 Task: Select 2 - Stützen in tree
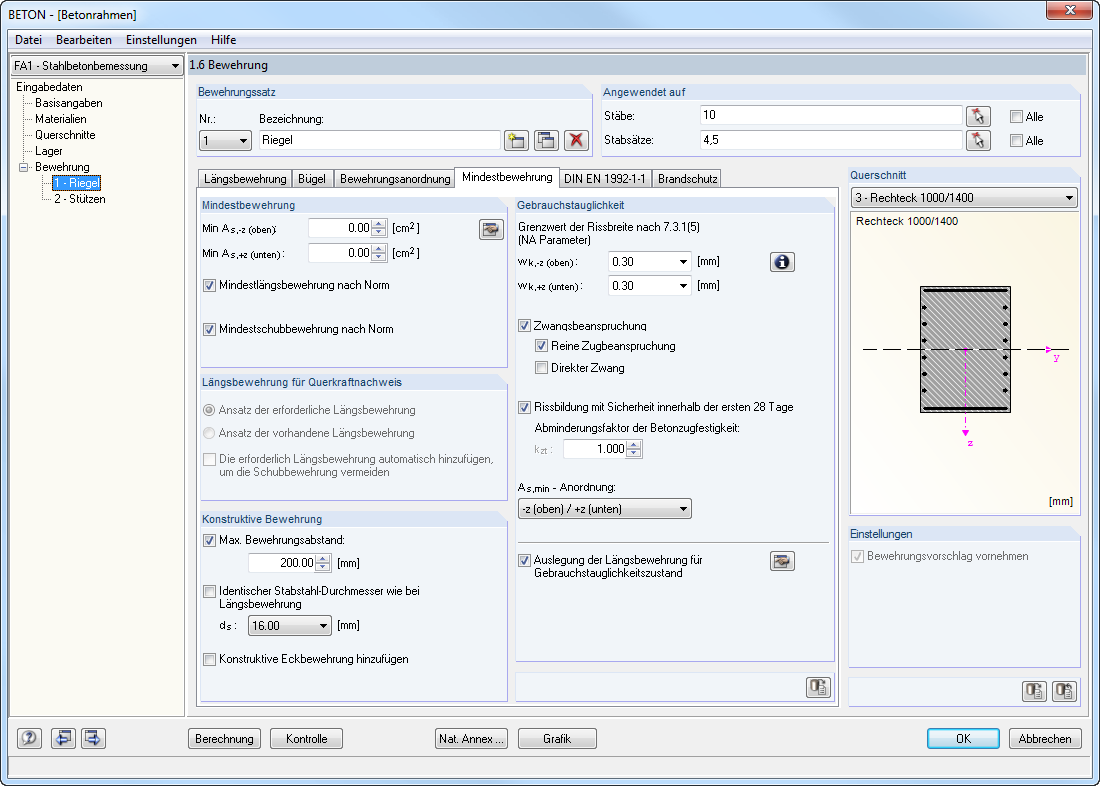pyautogui.click(x=80, y=199)
